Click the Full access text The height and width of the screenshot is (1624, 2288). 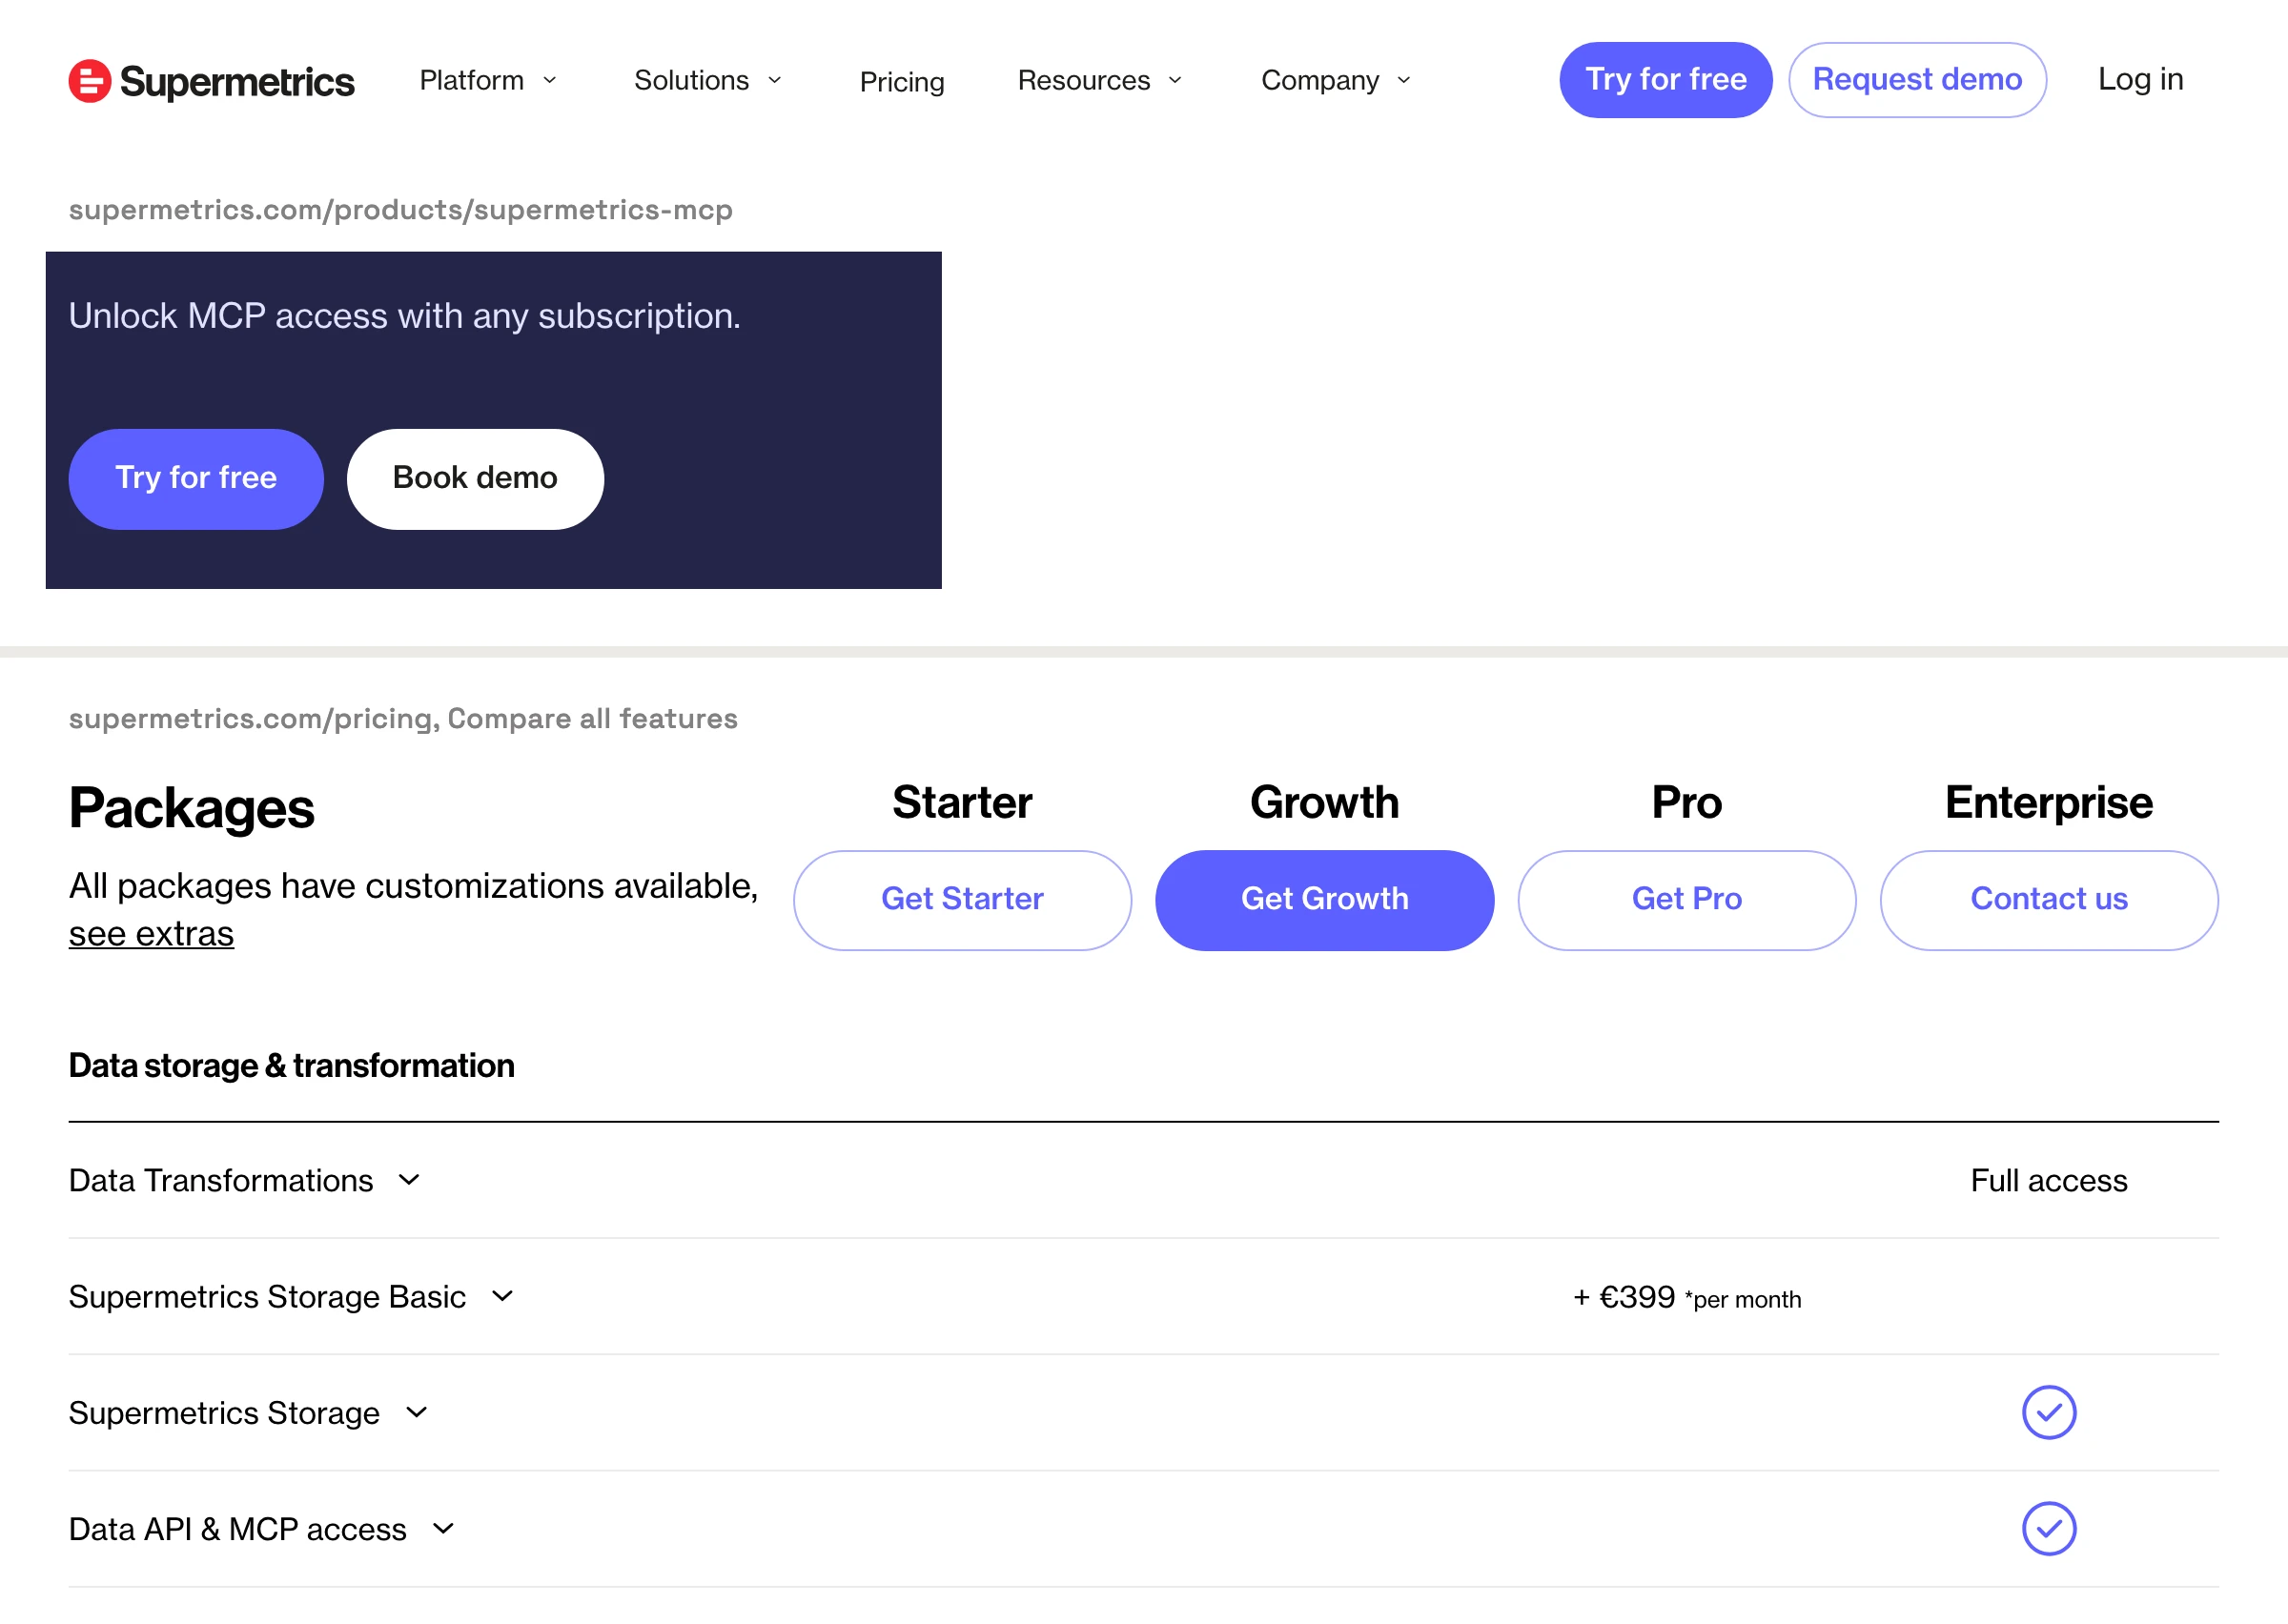click(x=2049, y=1181)
